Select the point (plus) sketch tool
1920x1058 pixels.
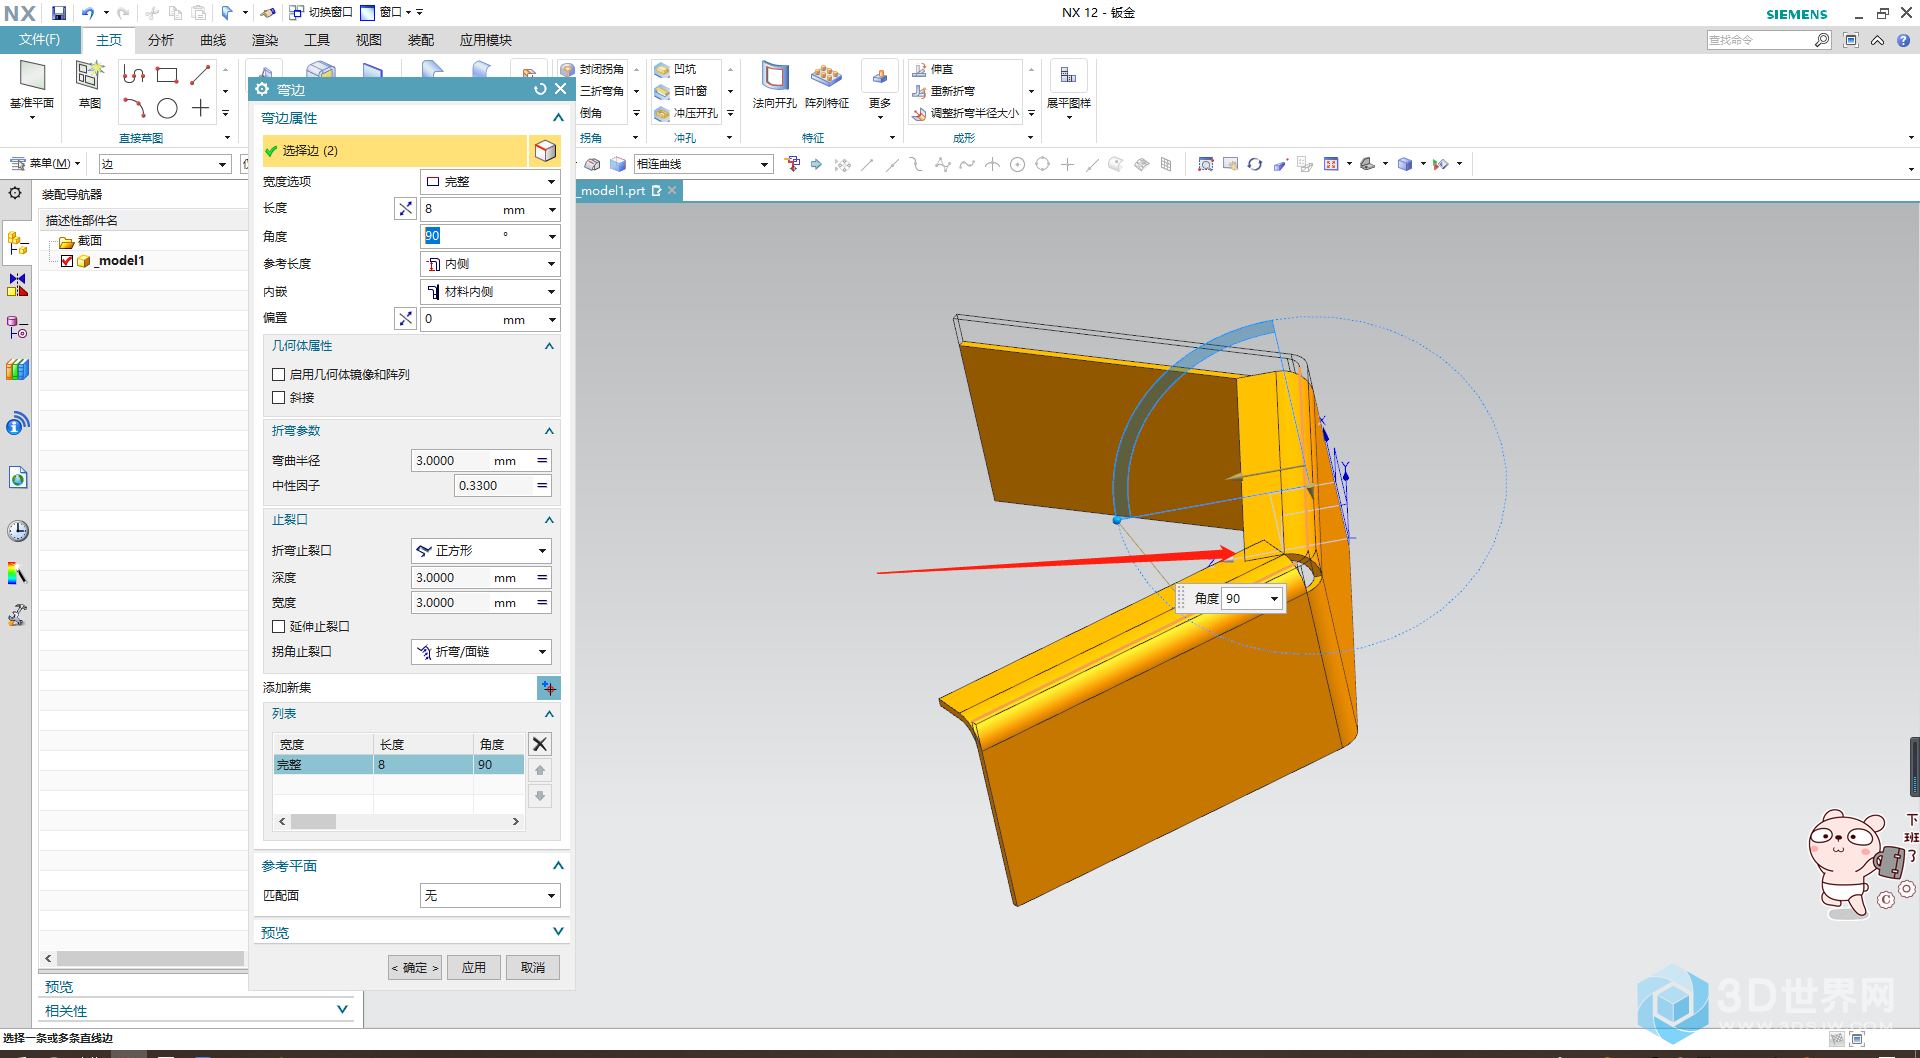click(201, 108)
